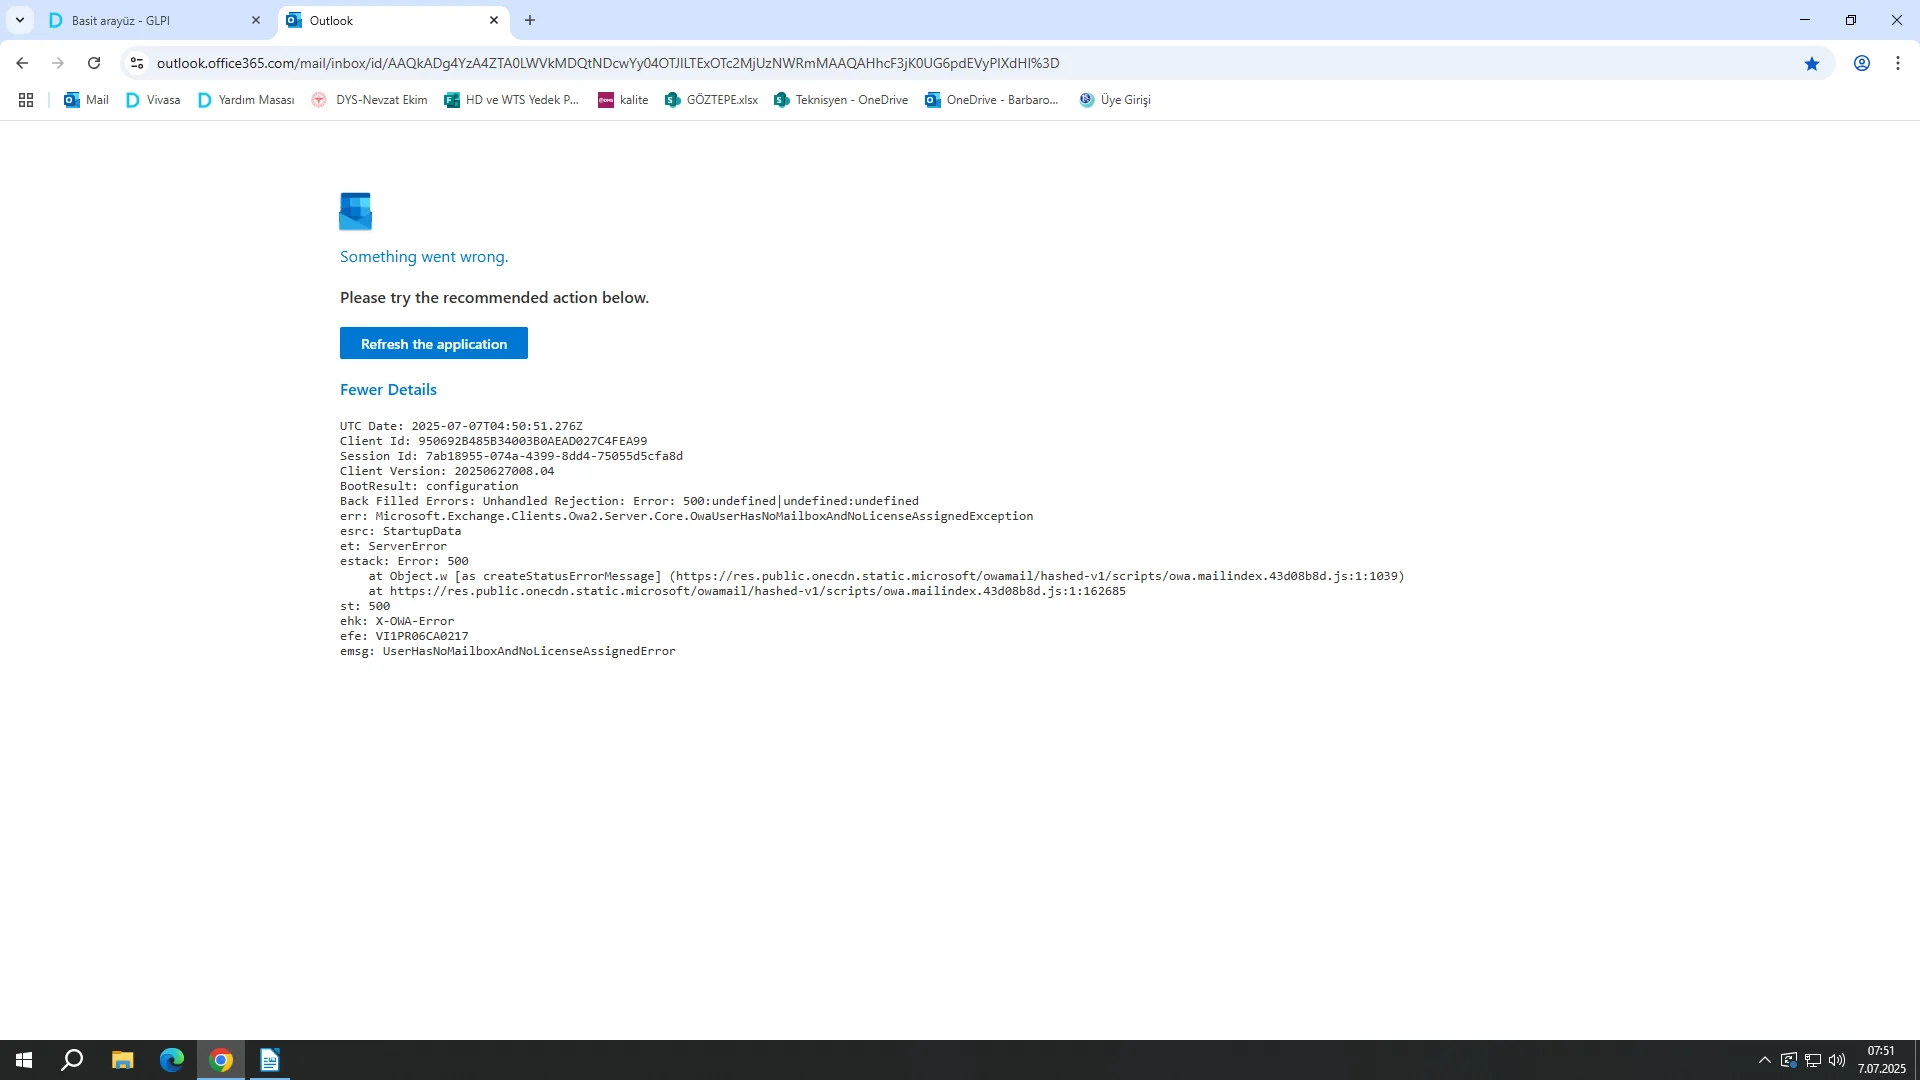
Task: Close the Outlook tab
Action: [x=494, y=20]
